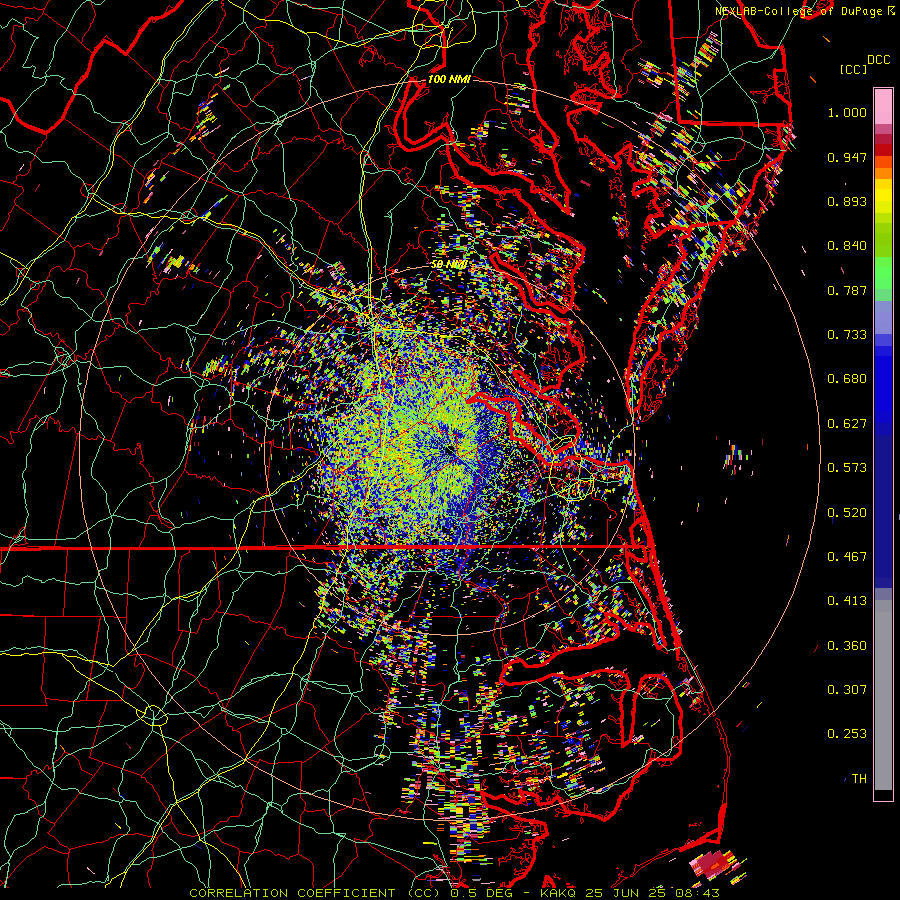Click the DCC label above the color scale
The height and width of the screenshot is (900, 900).
click(x=879, y=60)
